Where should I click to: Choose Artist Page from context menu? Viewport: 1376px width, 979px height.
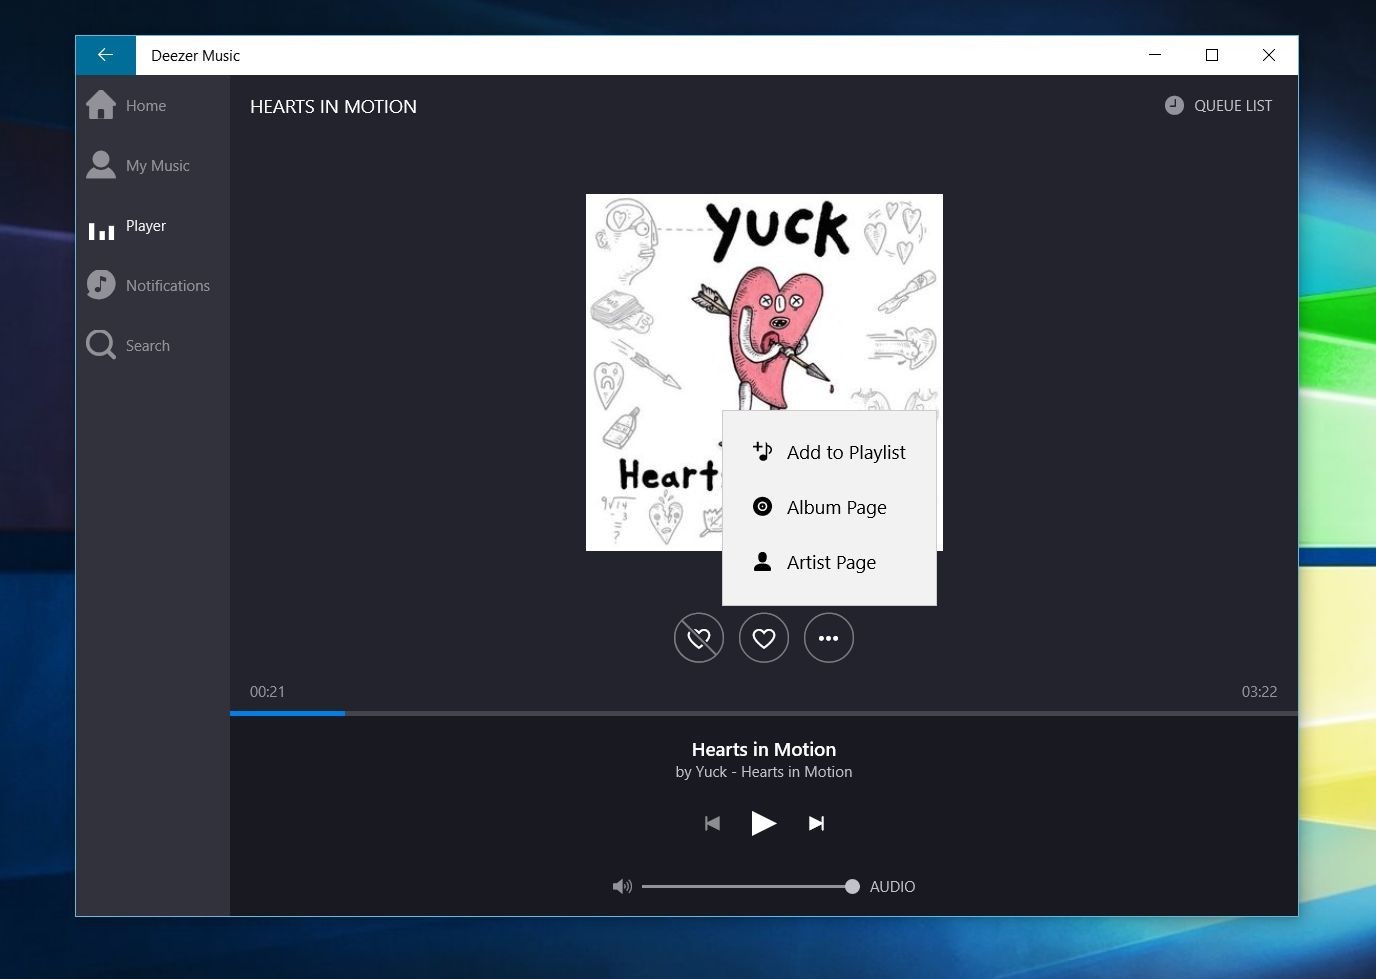[829, 562]
